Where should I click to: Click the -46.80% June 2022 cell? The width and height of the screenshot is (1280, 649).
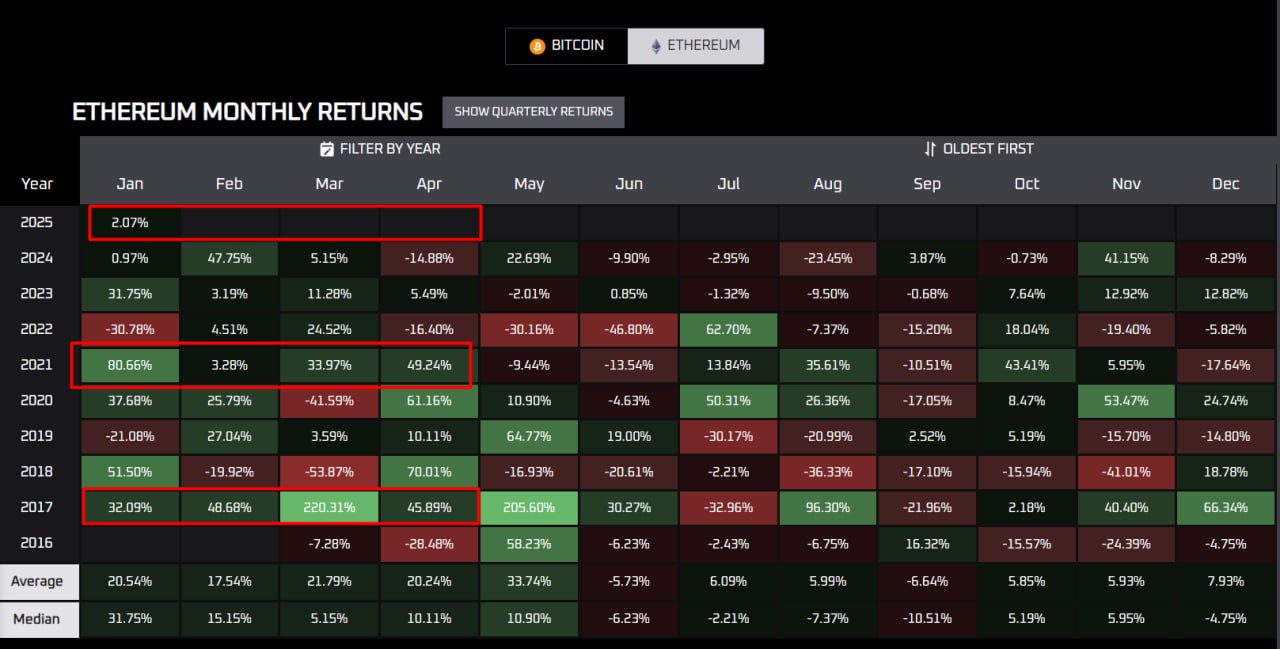[629, 329]
